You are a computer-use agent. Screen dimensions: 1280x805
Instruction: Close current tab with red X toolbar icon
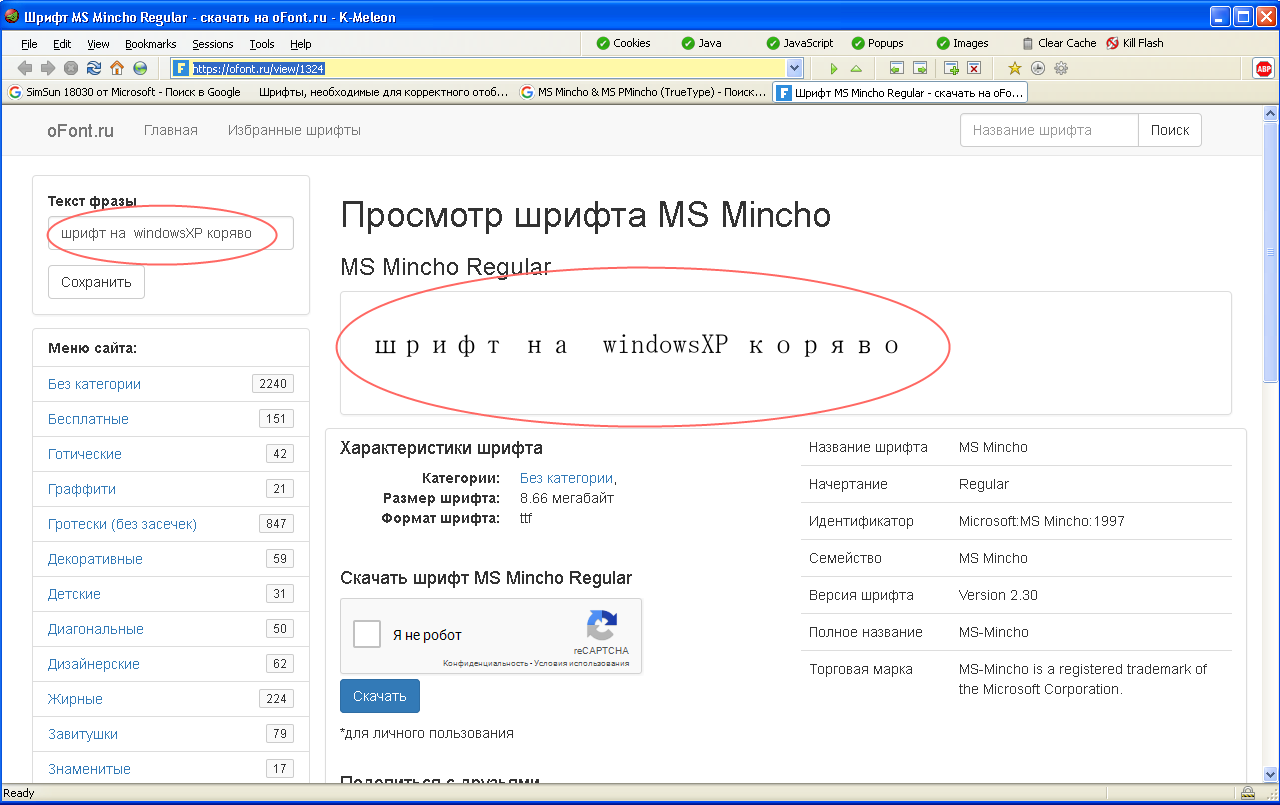point(974,68)
